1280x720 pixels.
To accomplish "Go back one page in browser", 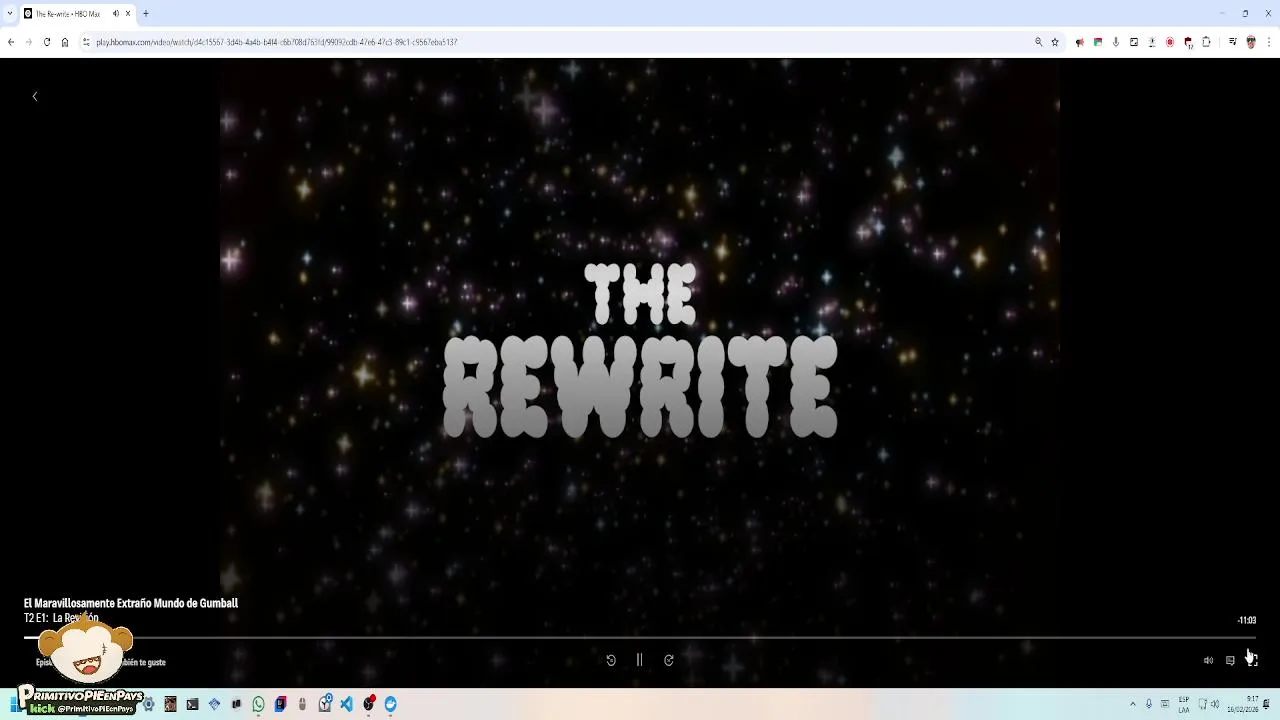I will click(x=11, y=42).
